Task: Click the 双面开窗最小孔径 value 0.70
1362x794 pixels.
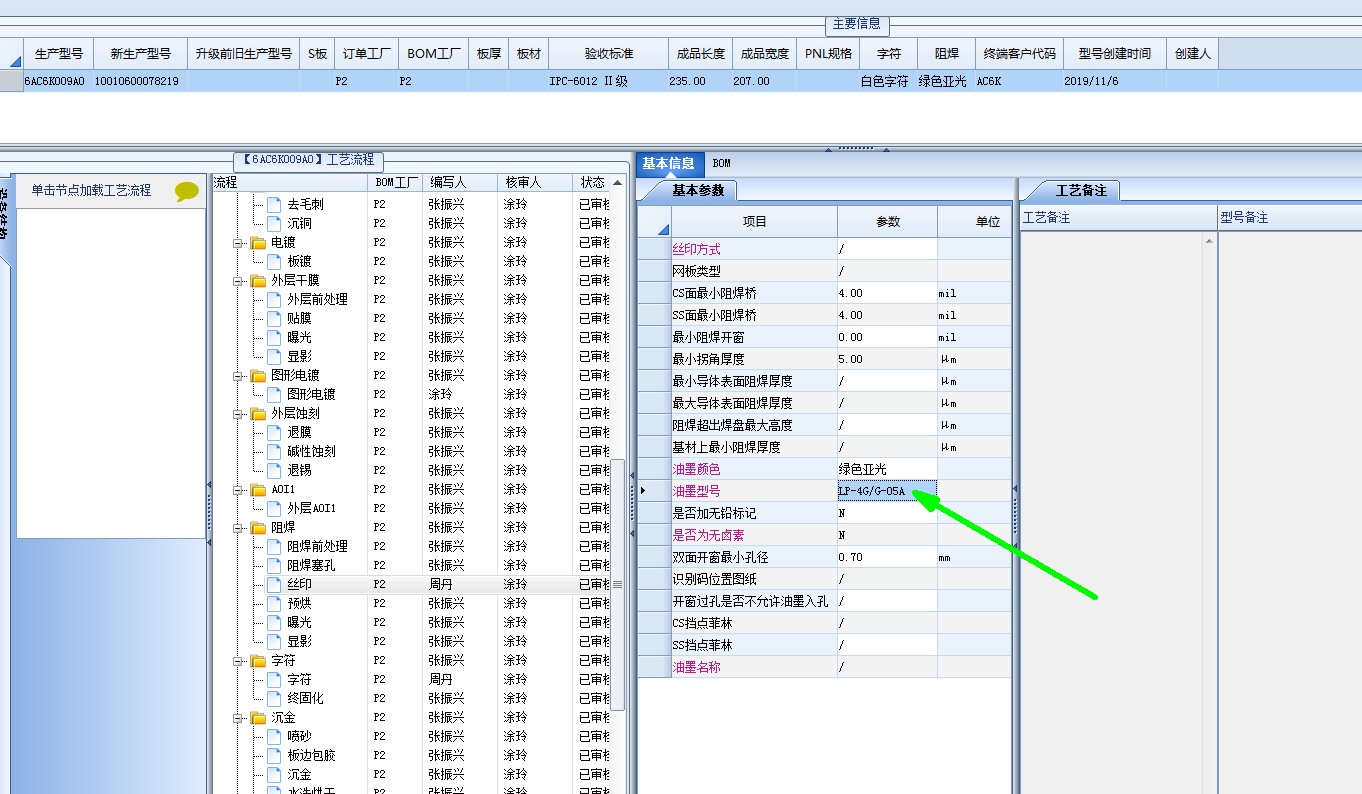Action: (x=887, y=557)
